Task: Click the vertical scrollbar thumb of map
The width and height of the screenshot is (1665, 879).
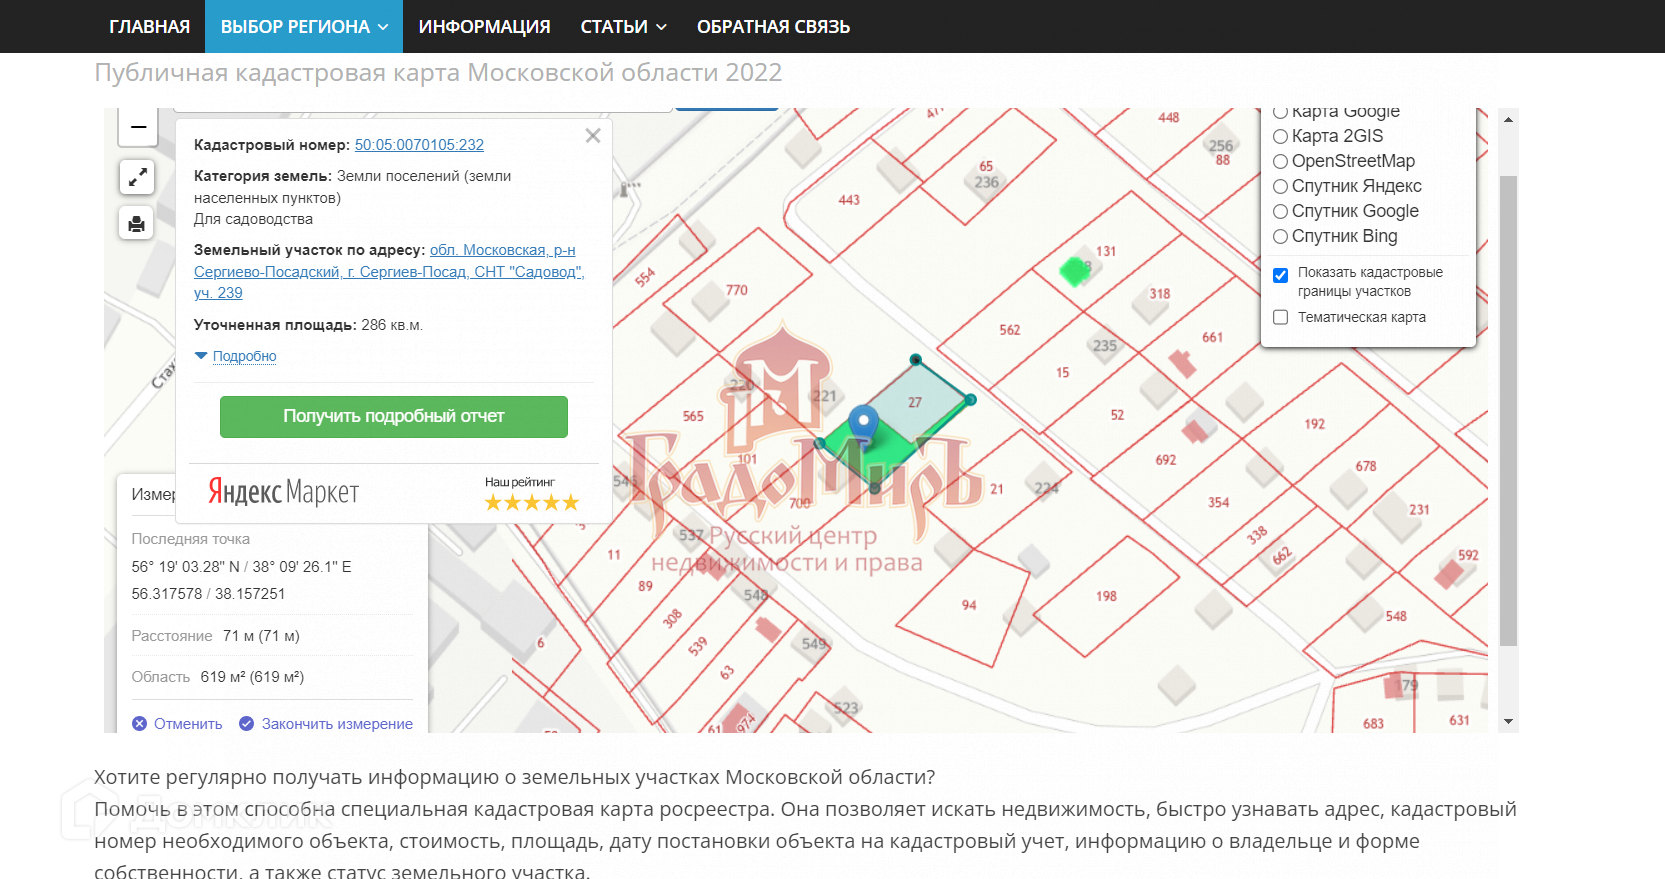Action: [x=1508, y=411]
